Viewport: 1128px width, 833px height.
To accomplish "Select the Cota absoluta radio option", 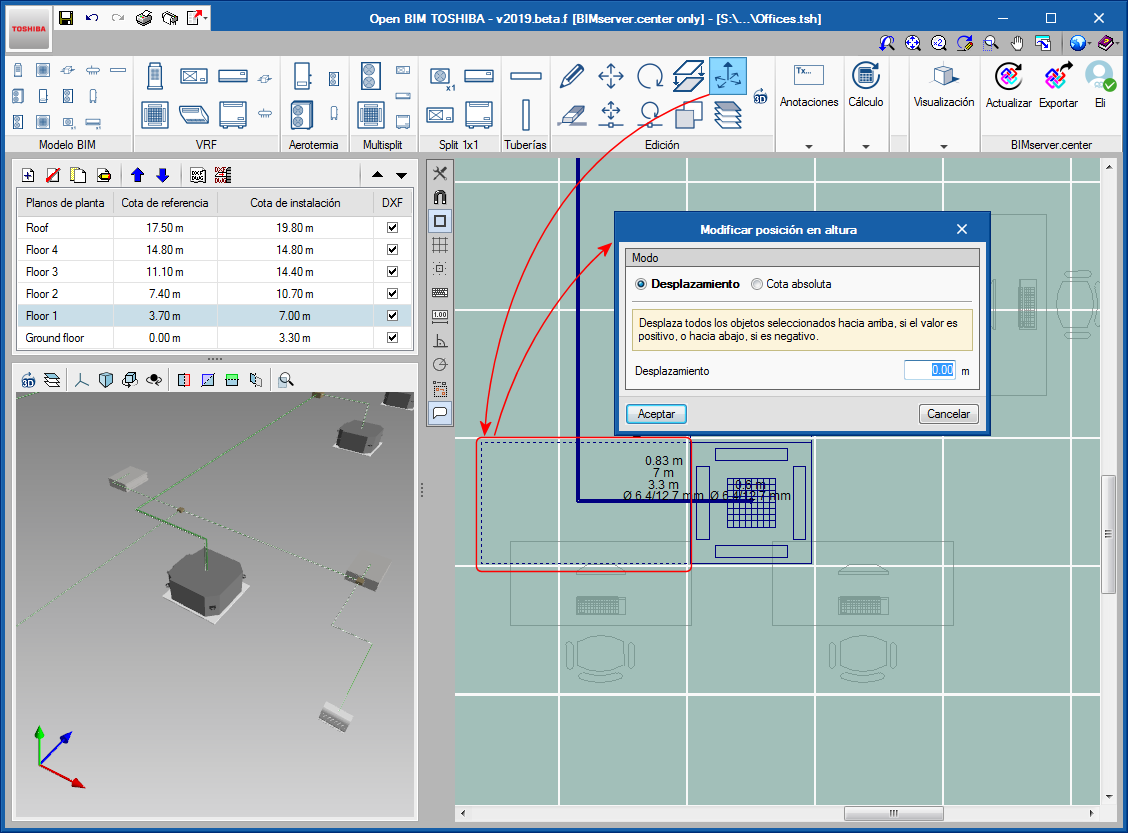I will tap(757, 284).
